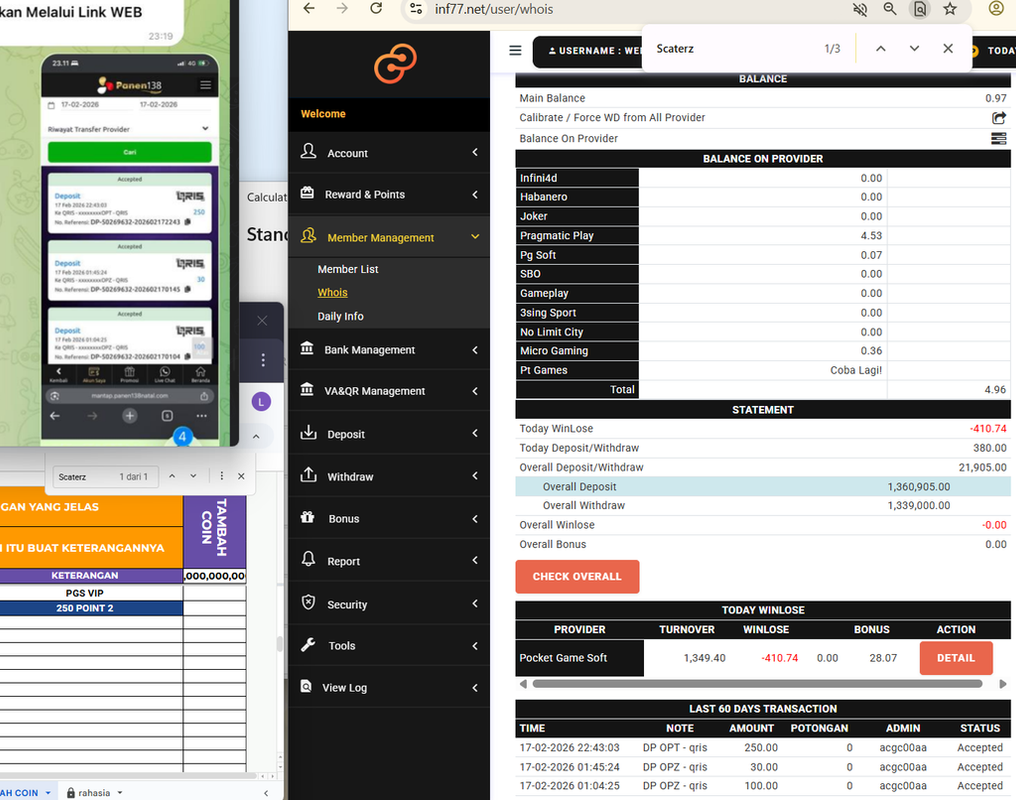Click the Overall Deposit highlighted row

click(763, 486)
